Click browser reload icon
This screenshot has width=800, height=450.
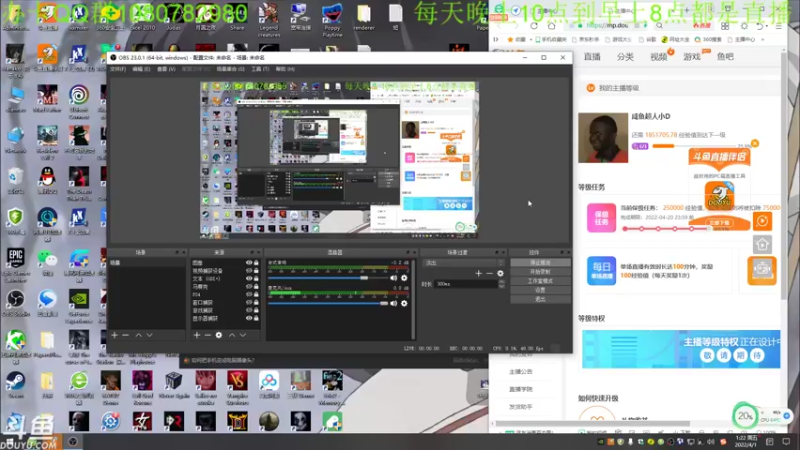(x=534, y=26)
